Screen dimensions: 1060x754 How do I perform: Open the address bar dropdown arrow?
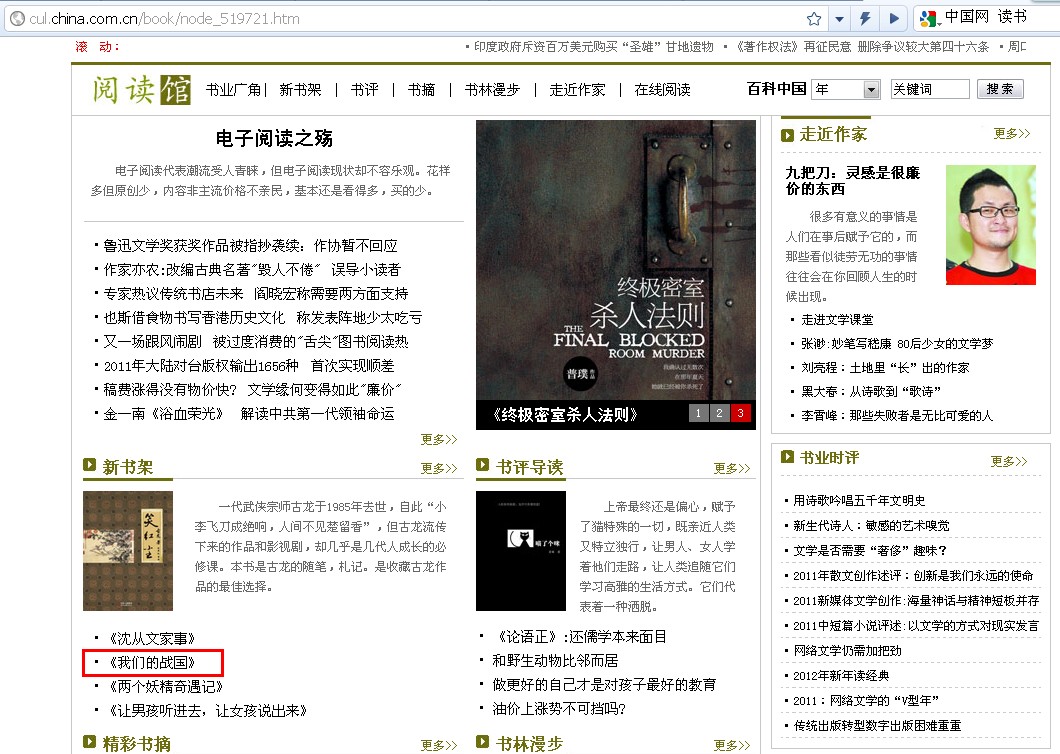[839, 19]
